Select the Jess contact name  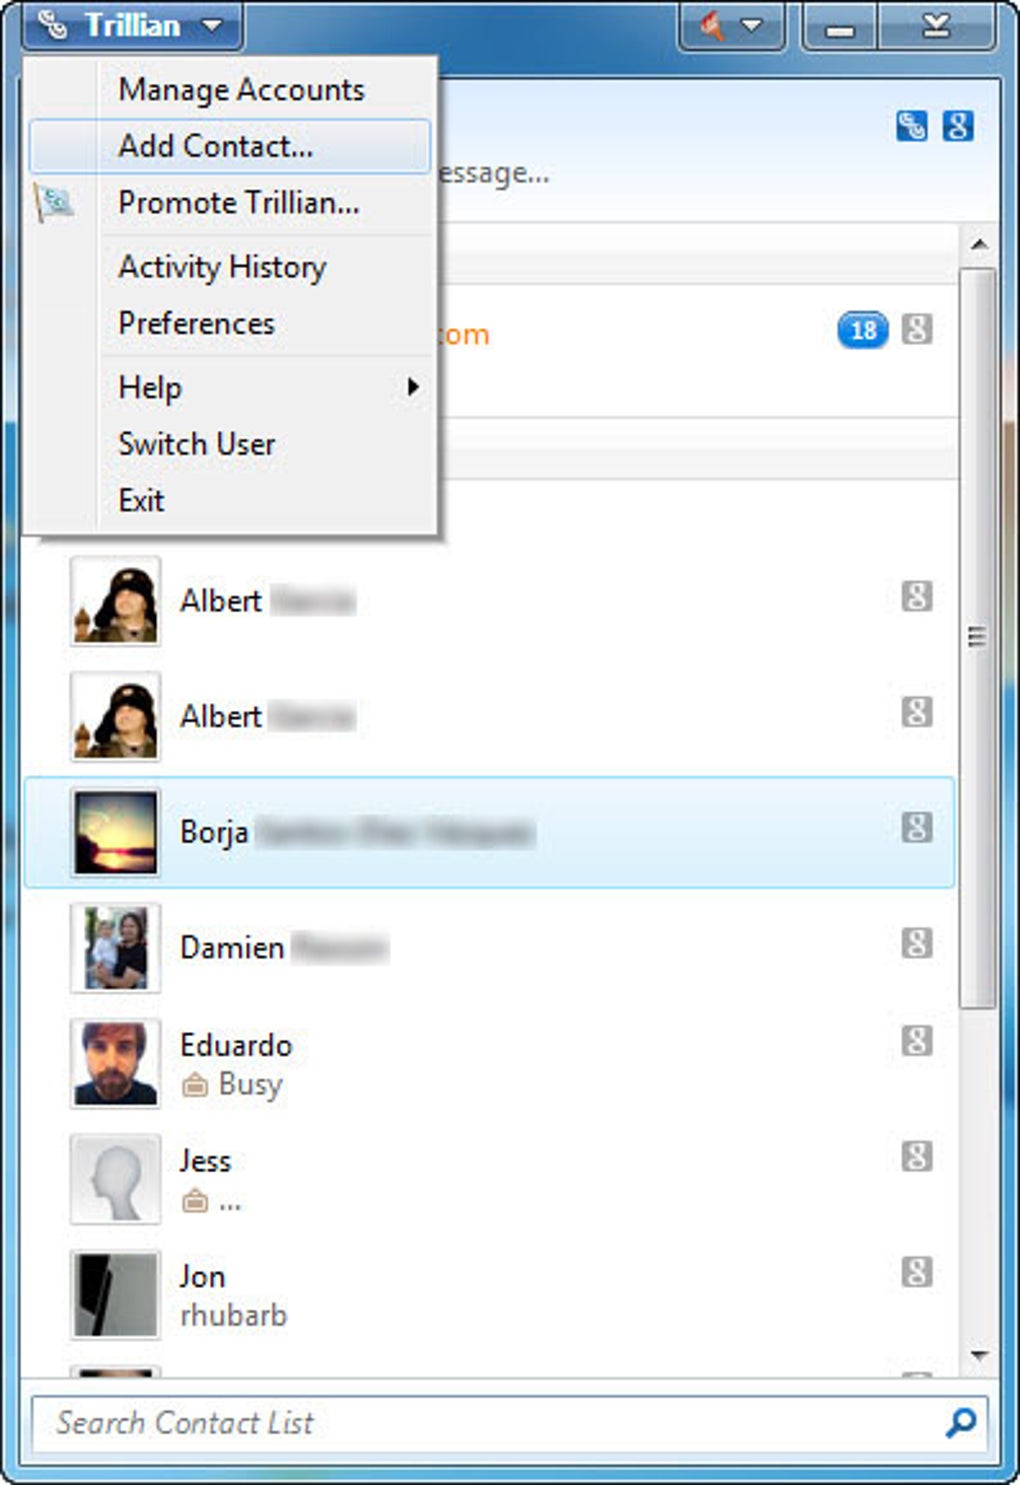pyautogui.click(x=205, y=1161)
